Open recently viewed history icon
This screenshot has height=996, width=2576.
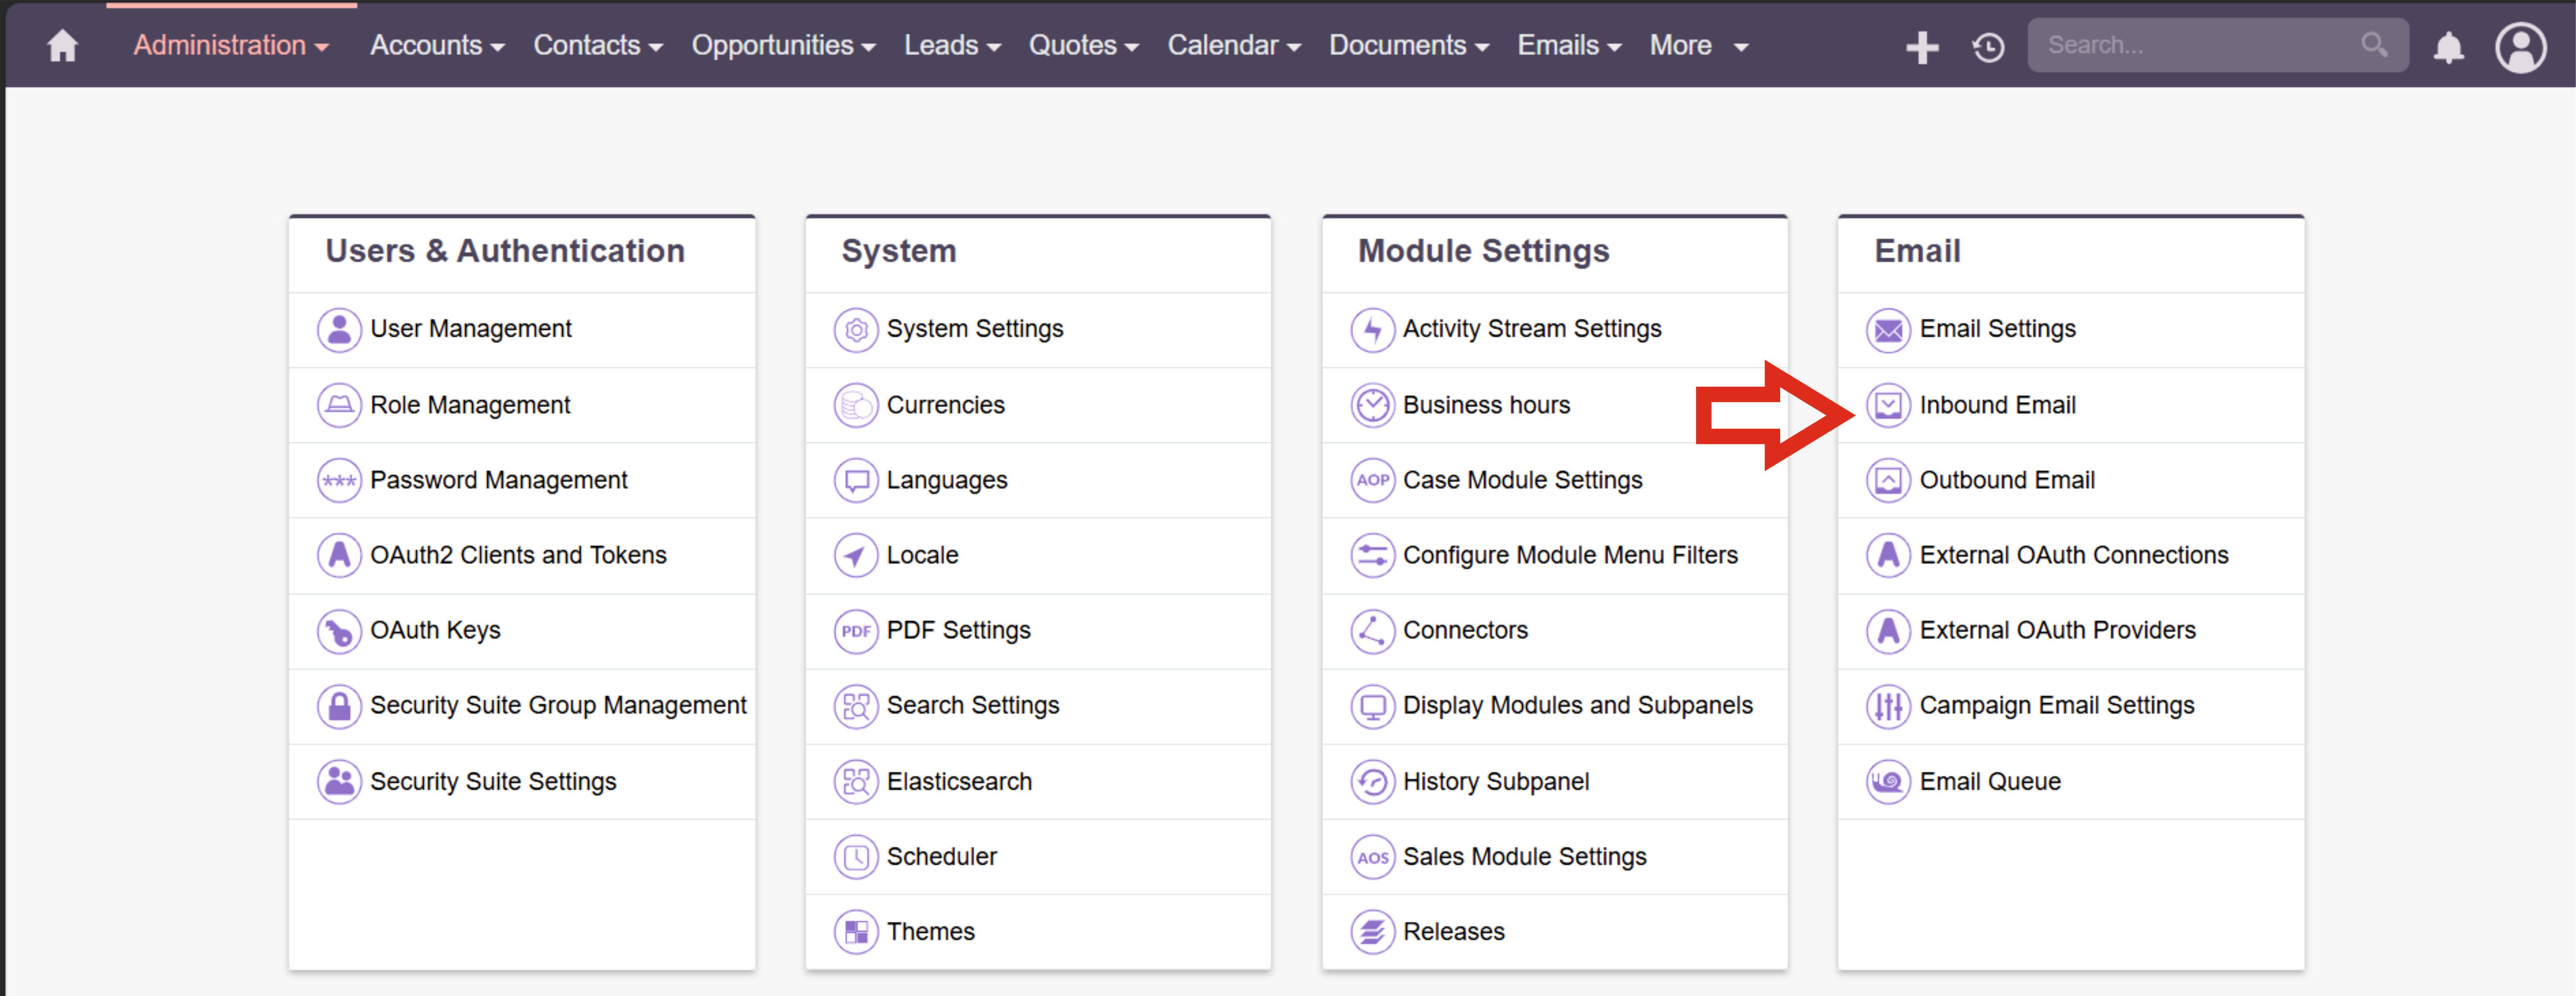(x=1988, y=46)
